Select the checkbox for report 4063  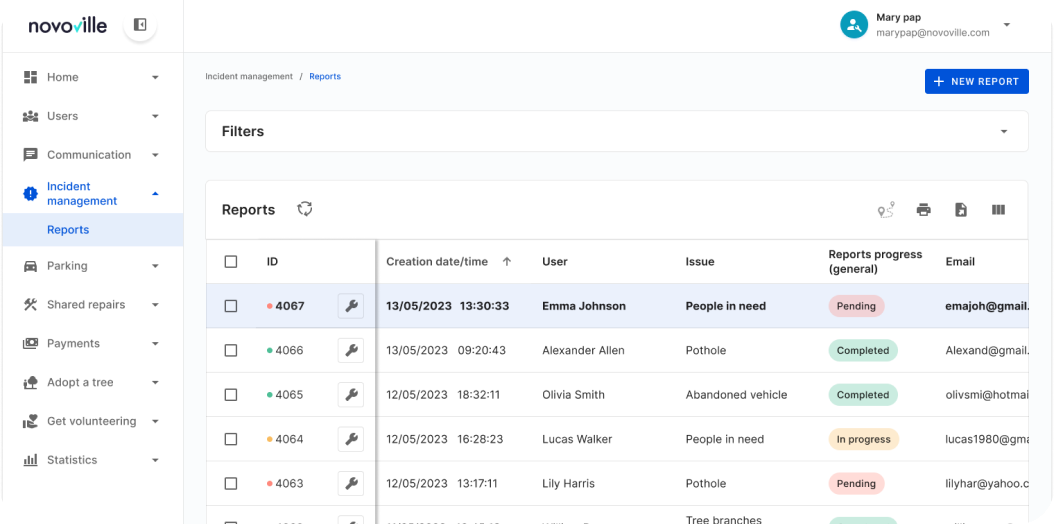(231, 484)
